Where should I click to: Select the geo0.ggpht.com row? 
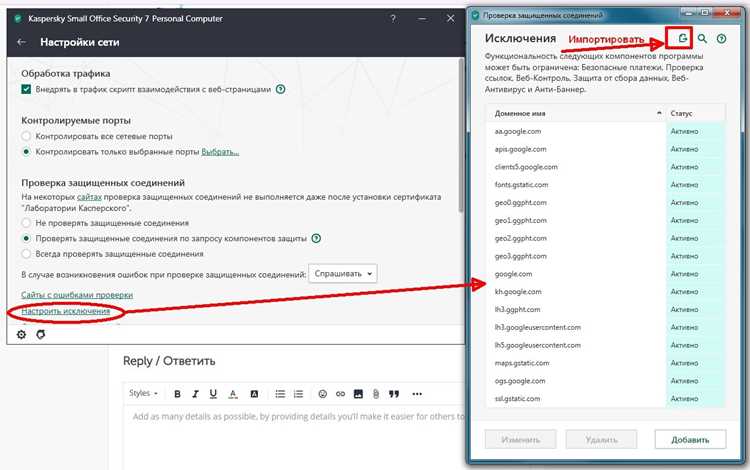click(x=606, y=203)
